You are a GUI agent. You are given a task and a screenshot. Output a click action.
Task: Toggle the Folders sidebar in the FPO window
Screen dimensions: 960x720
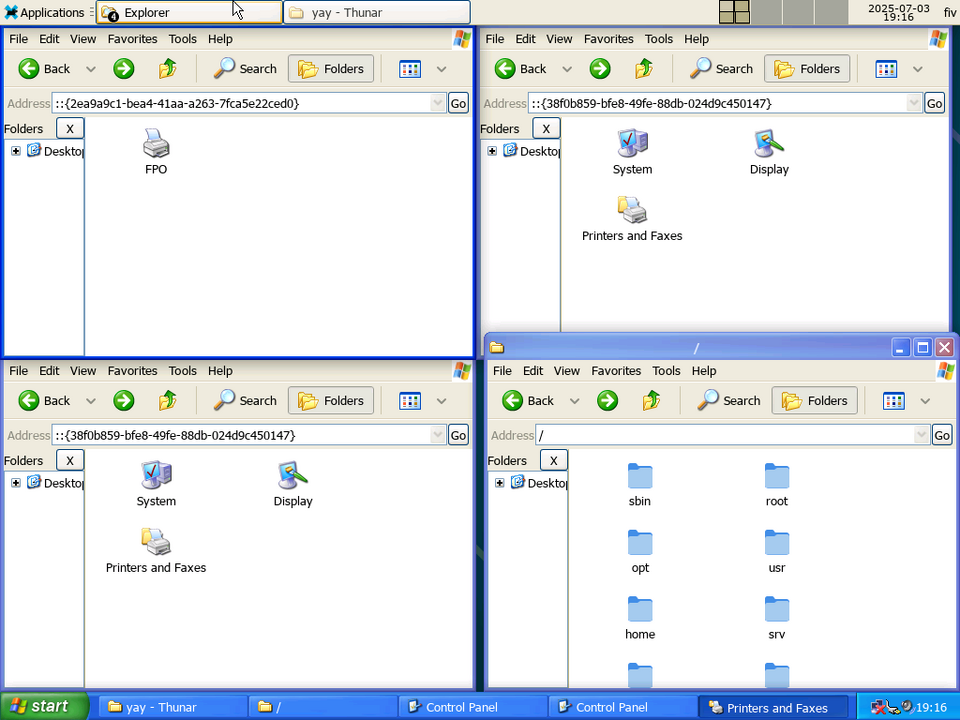[x=331, y=68]
